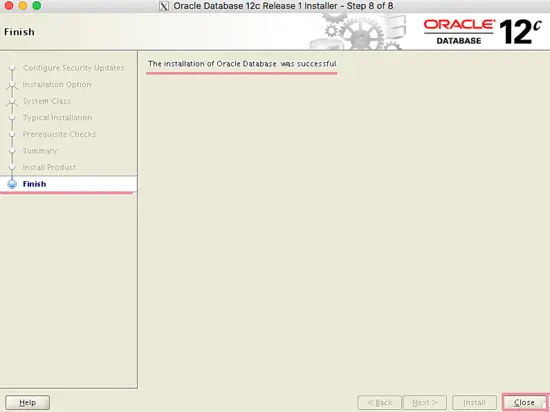The width and height of the screenshot is (550, 412).
Task: Click the installer window title text
Action: coord(283,6)
